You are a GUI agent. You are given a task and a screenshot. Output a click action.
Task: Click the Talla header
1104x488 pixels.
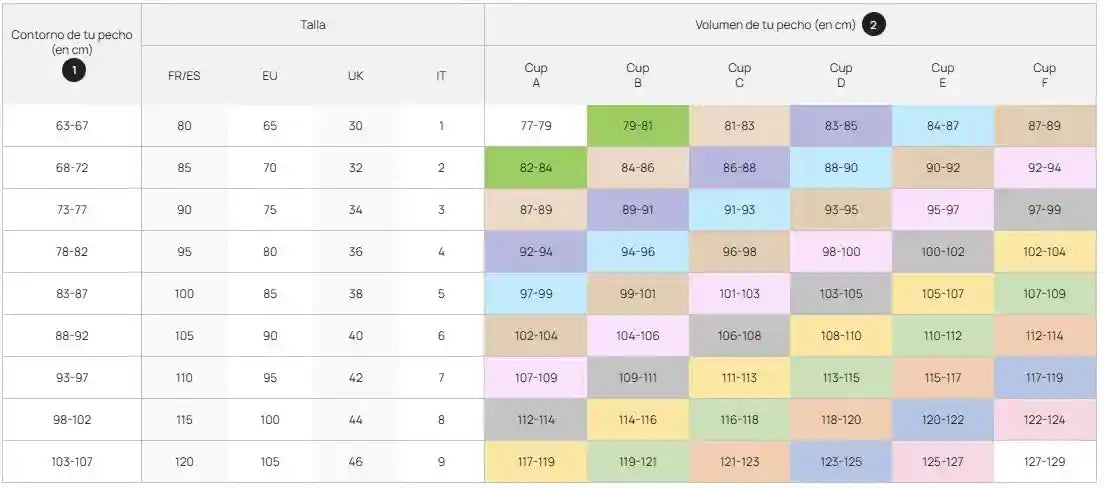(313, 25)
